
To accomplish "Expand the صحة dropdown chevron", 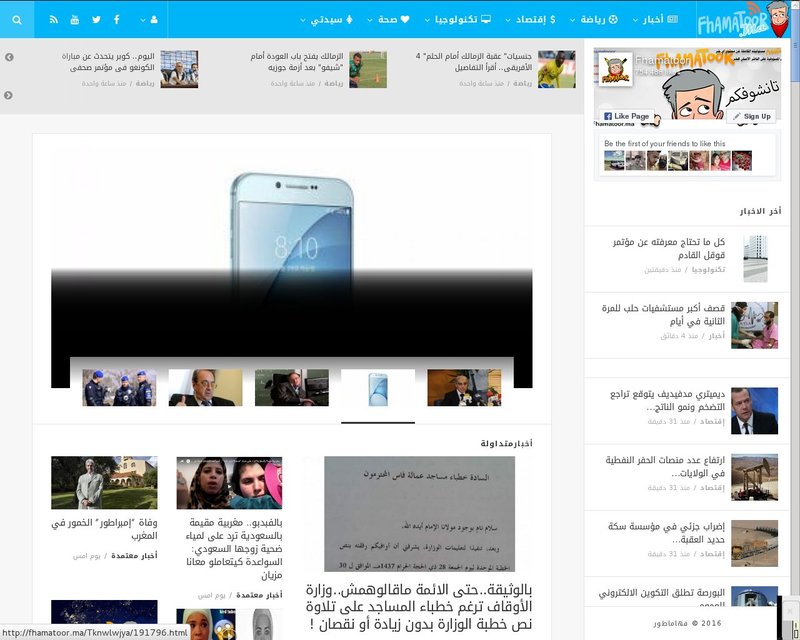I will pyautogui.click(x=370, y=20).
